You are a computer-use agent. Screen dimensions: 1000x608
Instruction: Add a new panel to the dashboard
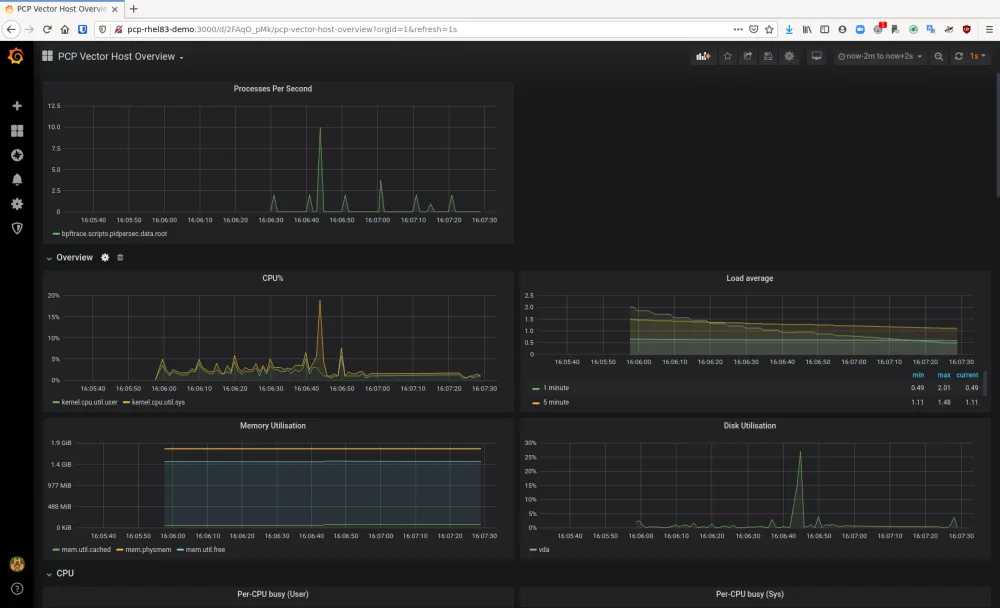coord(703,57)
